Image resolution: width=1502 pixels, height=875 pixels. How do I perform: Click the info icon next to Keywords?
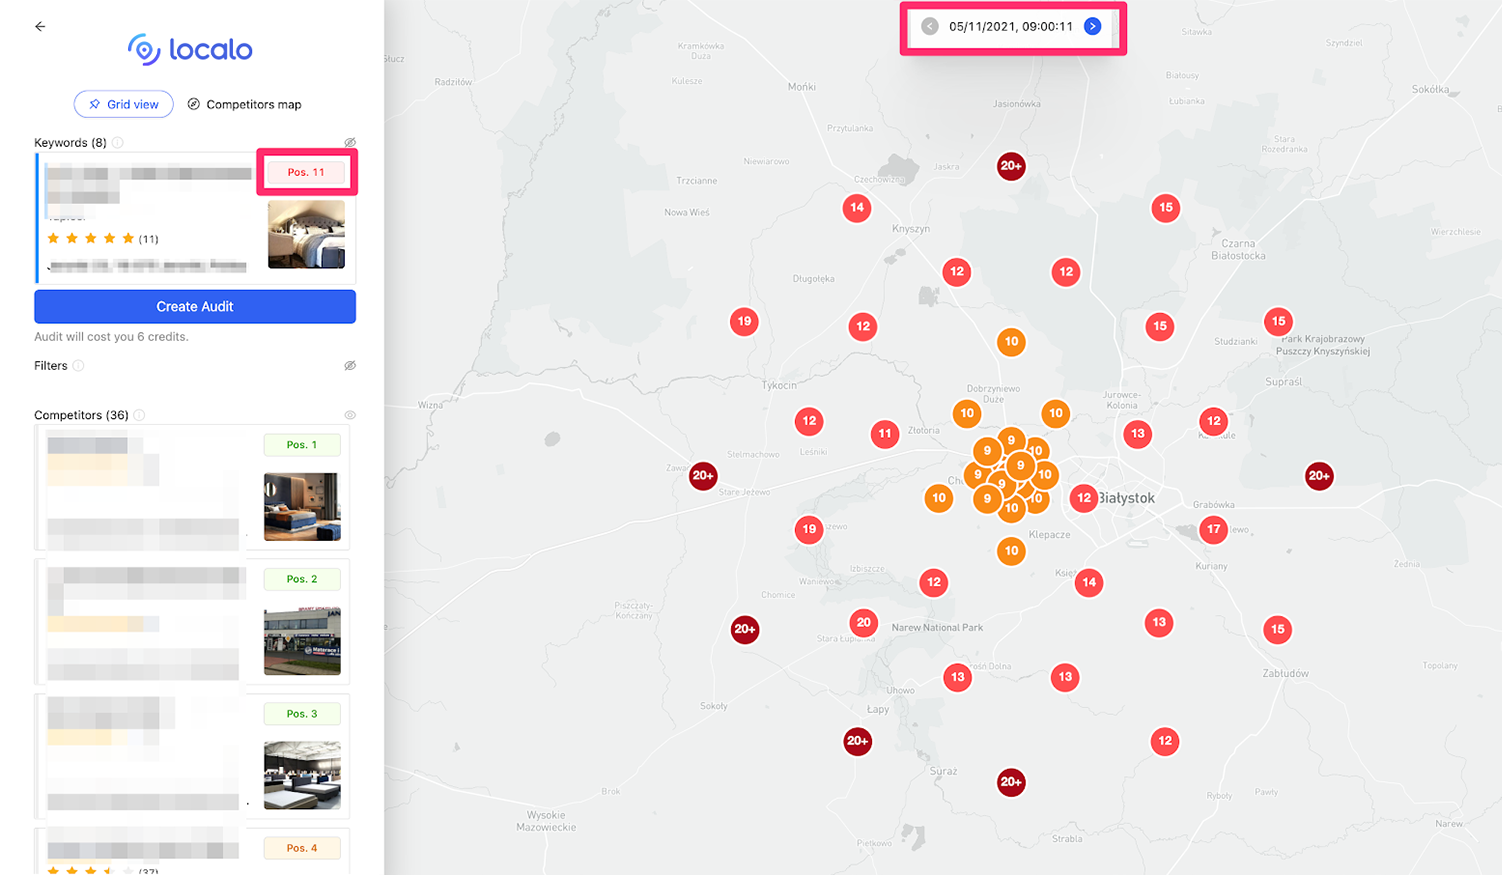(118, 143)
